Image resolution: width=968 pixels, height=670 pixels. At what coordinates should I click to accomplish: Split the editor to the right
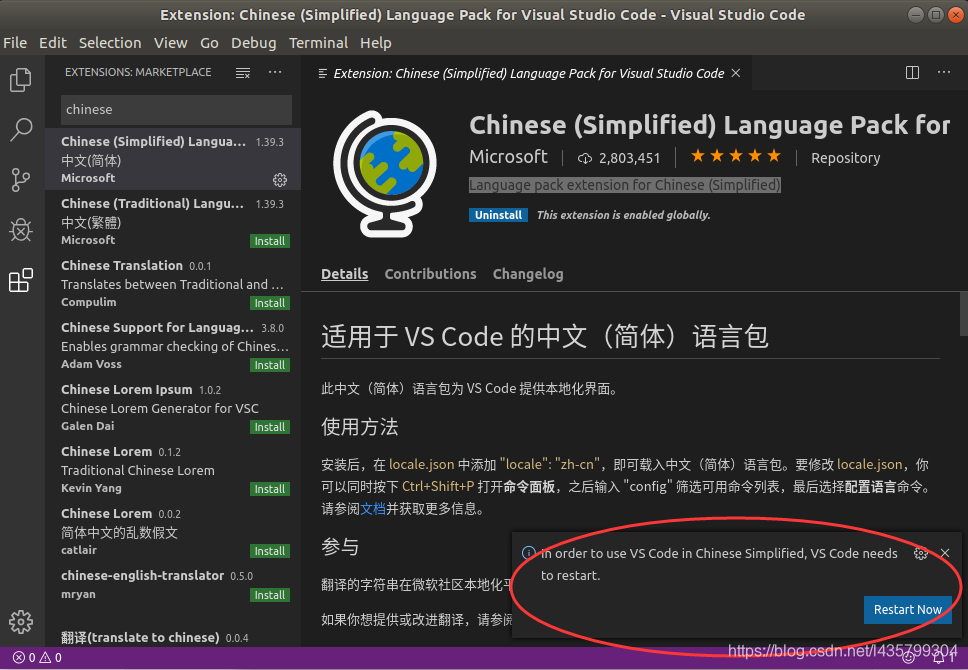pyautogui.click(x=912, y=73)
